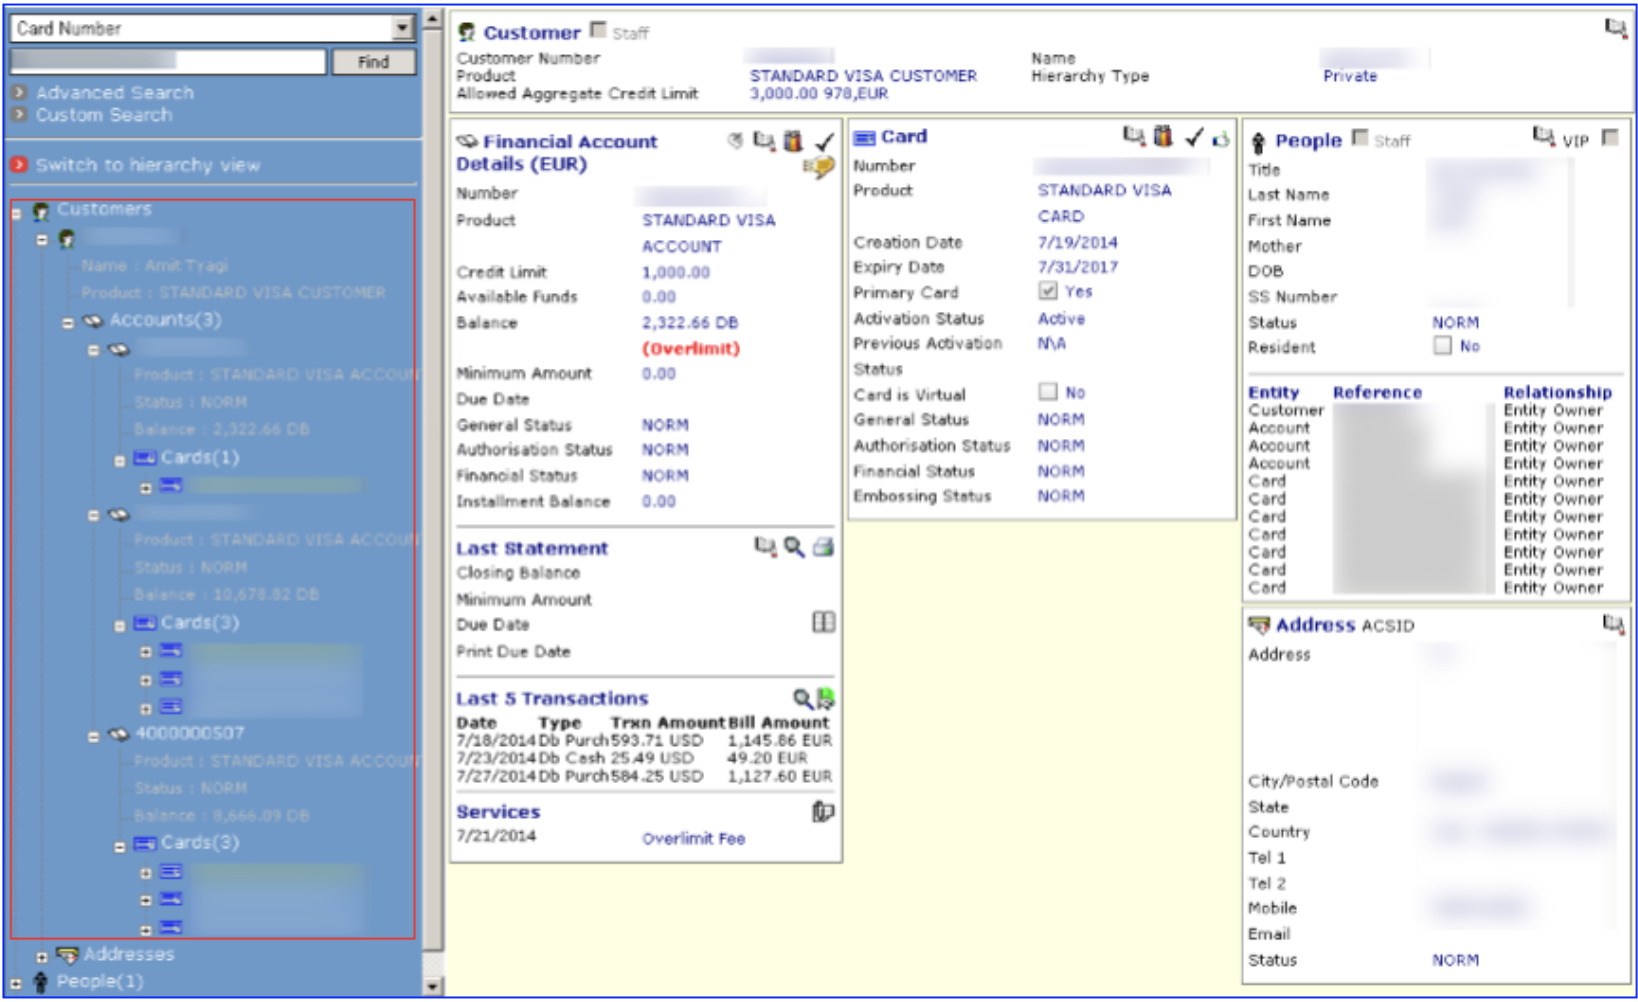Click the edit icon in Card panel header
This screenshot has height=1002, width=1638.
pyautogui.click(x=1134, y=136)
